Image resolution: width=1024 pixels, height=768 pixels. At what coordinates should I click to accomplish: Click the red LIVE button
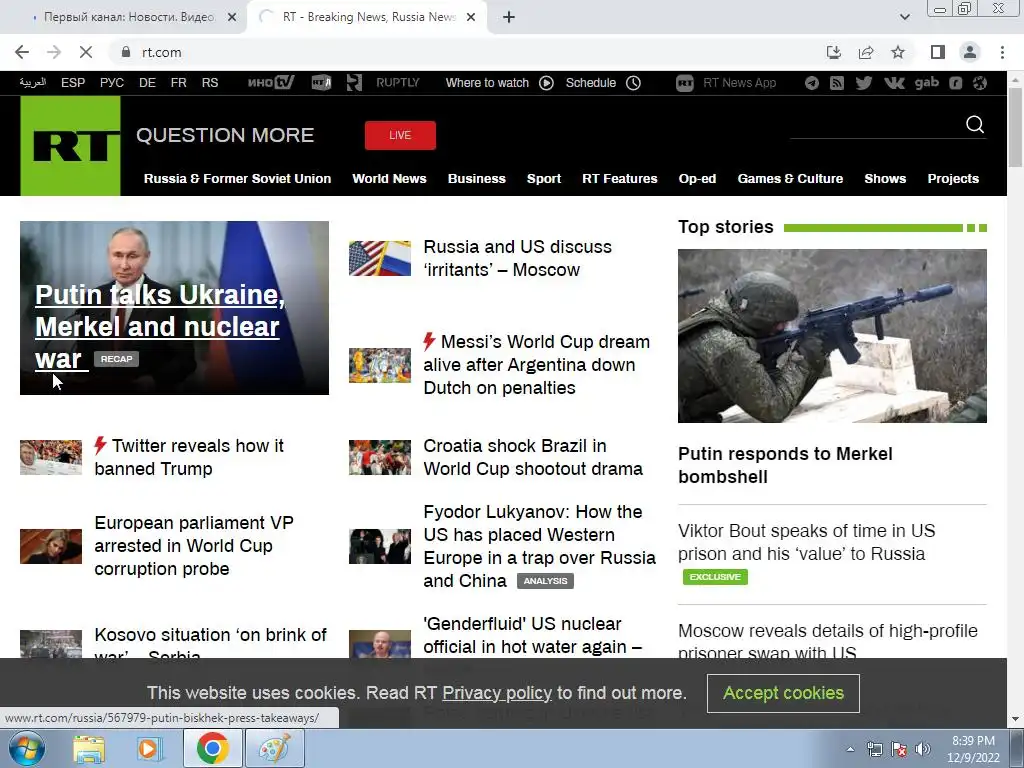tap(400, 135)
